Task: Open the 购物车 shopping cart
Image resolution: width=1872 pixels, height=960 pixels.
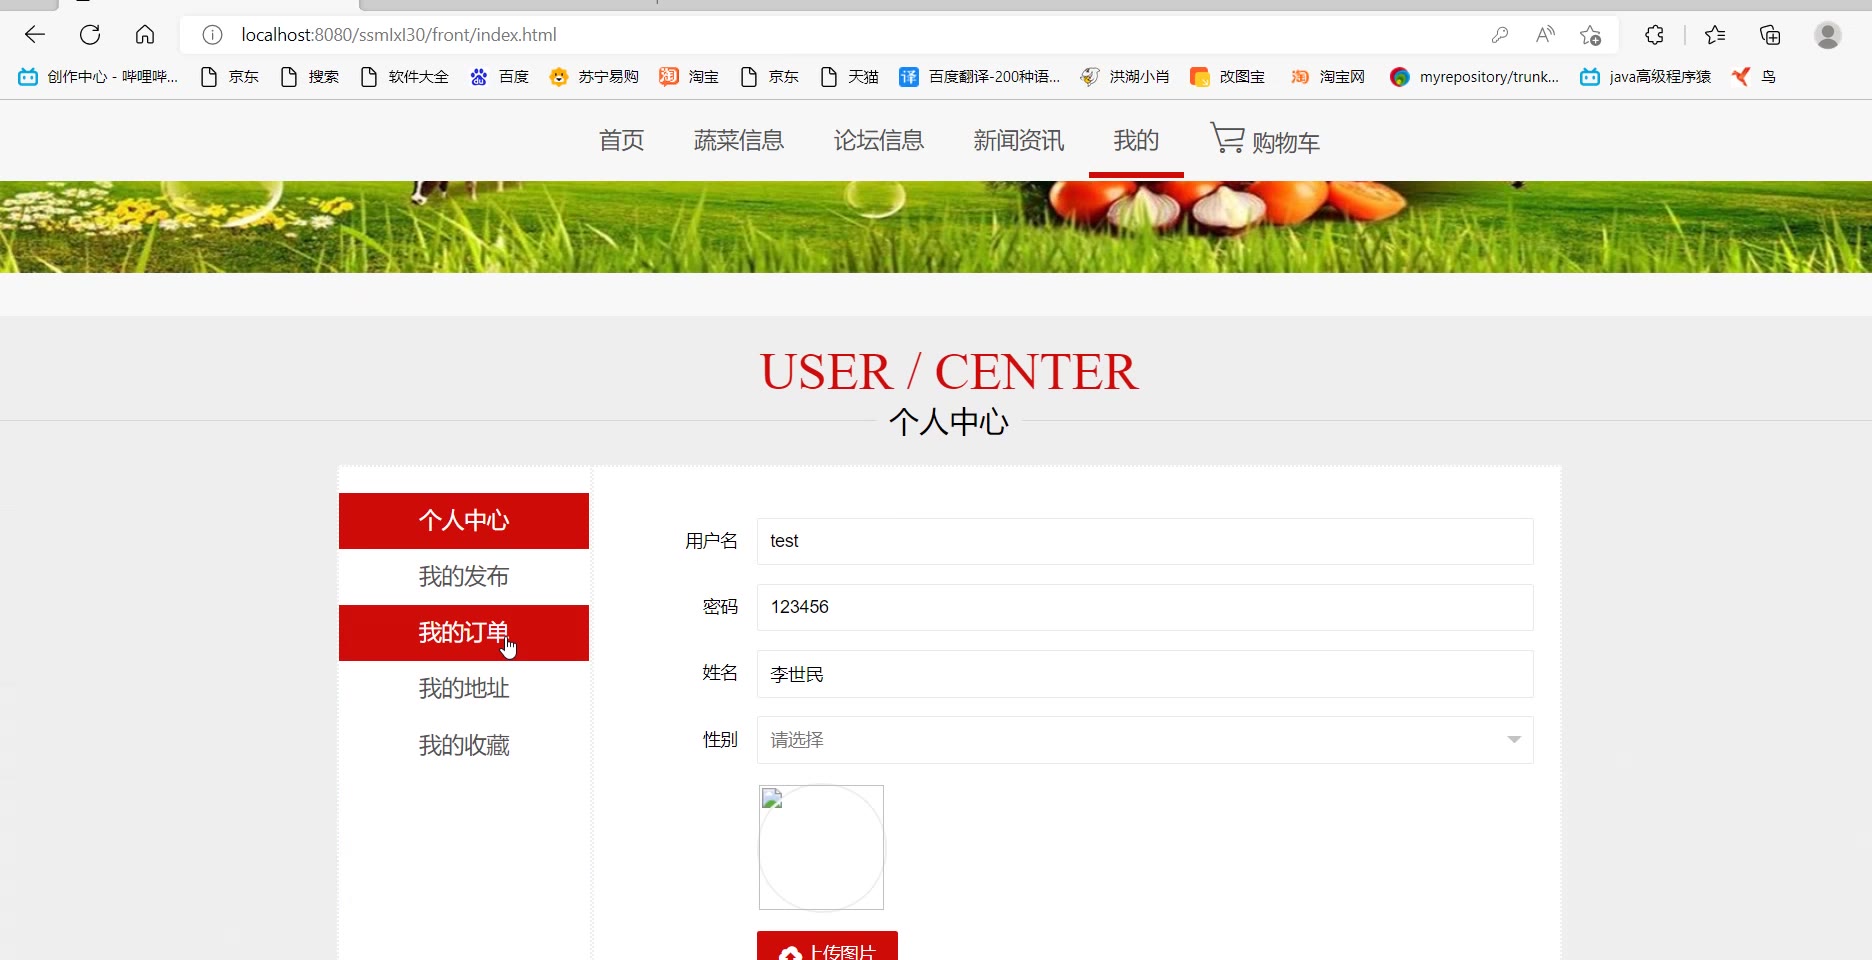Action: point(1265,140)
